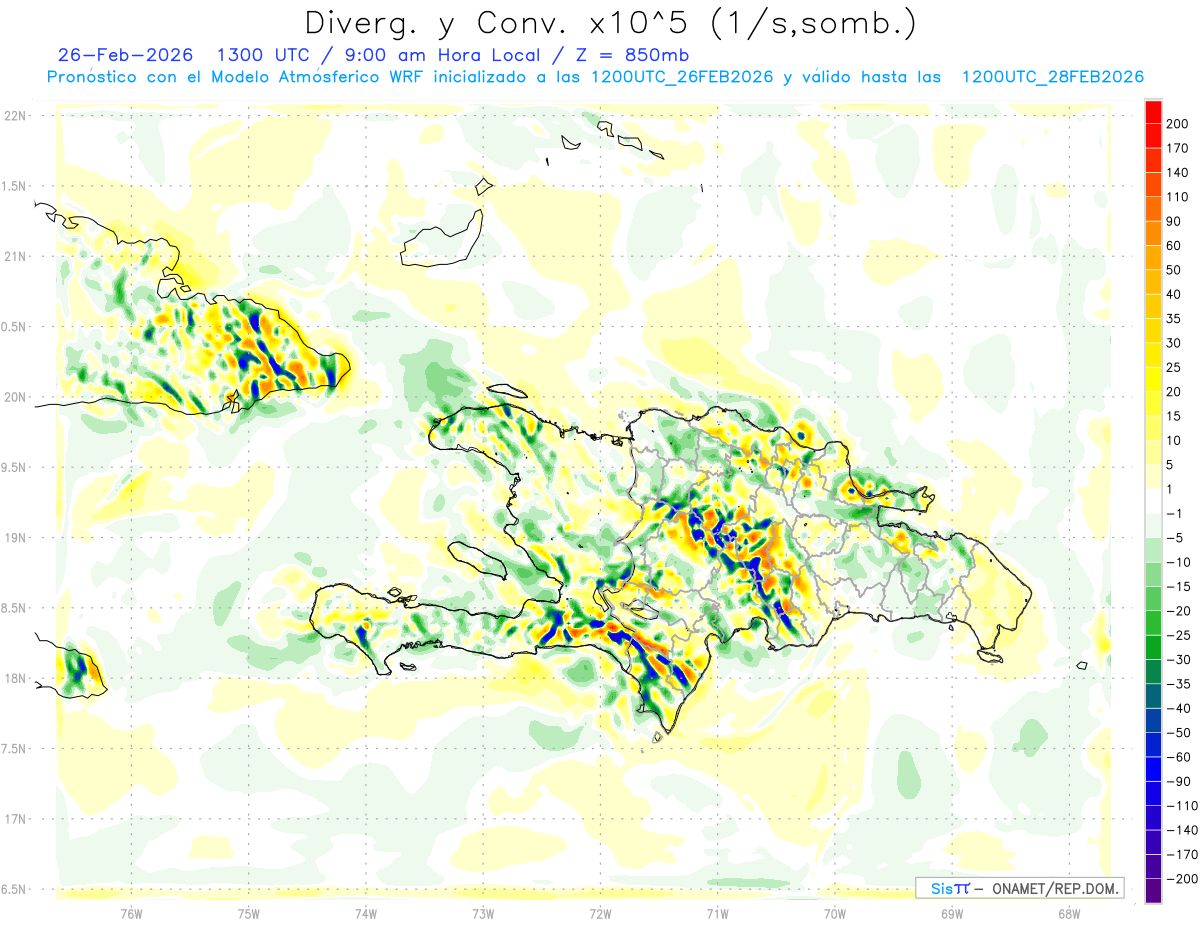Click the "SisTT - ONAMET/REP.DOM." credit box
This screenshot has height=927, width=1200.
[1019, 888]
